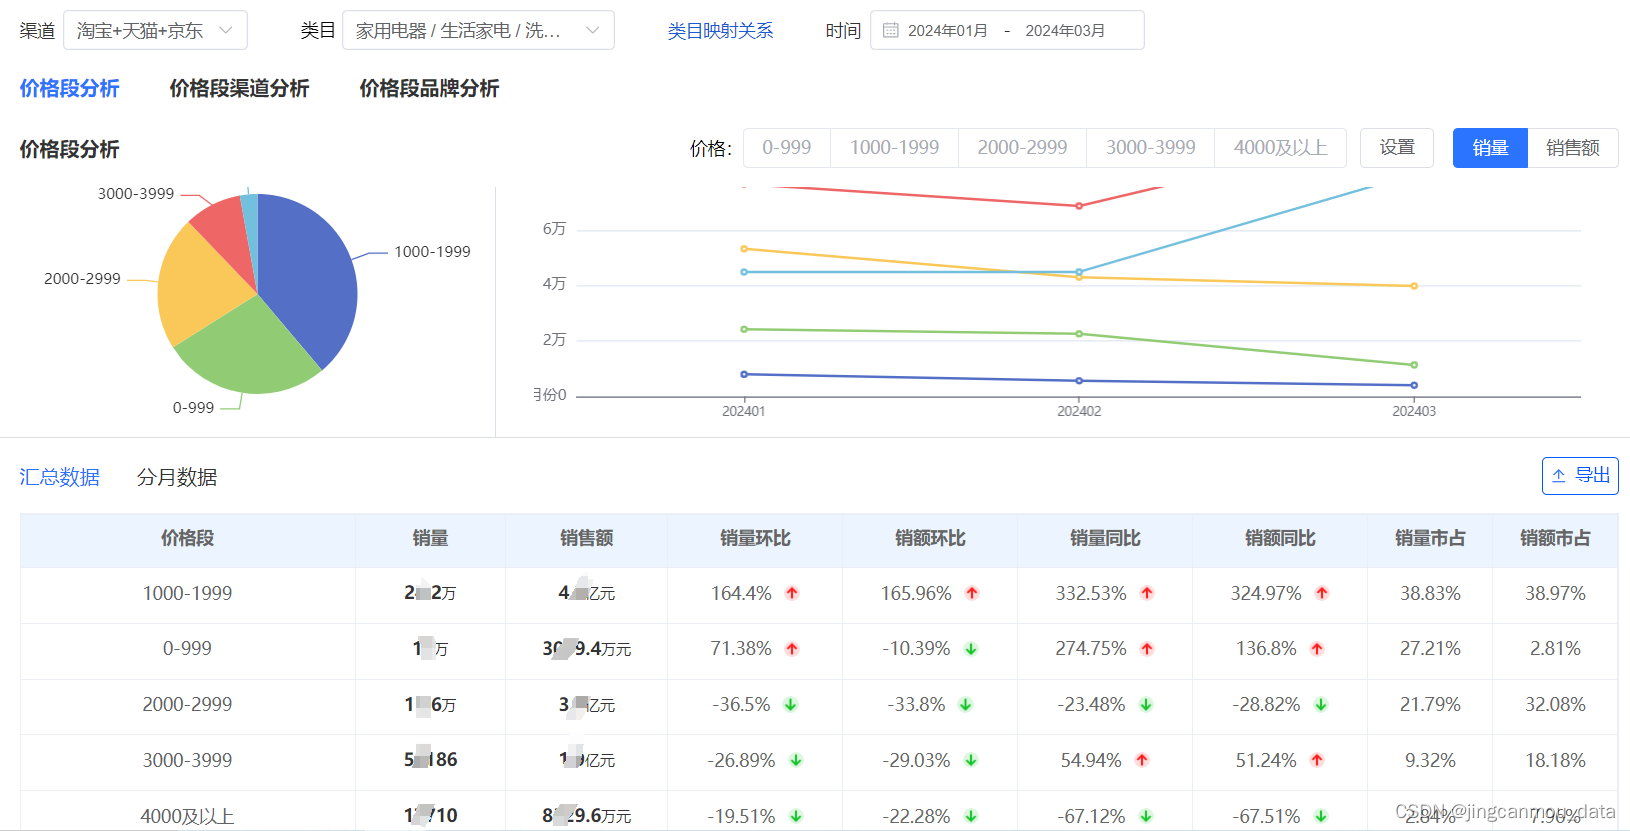Toggle the 4000及以上 price filter
The height and width of the screenshot is (831, 1630).
1281,148
